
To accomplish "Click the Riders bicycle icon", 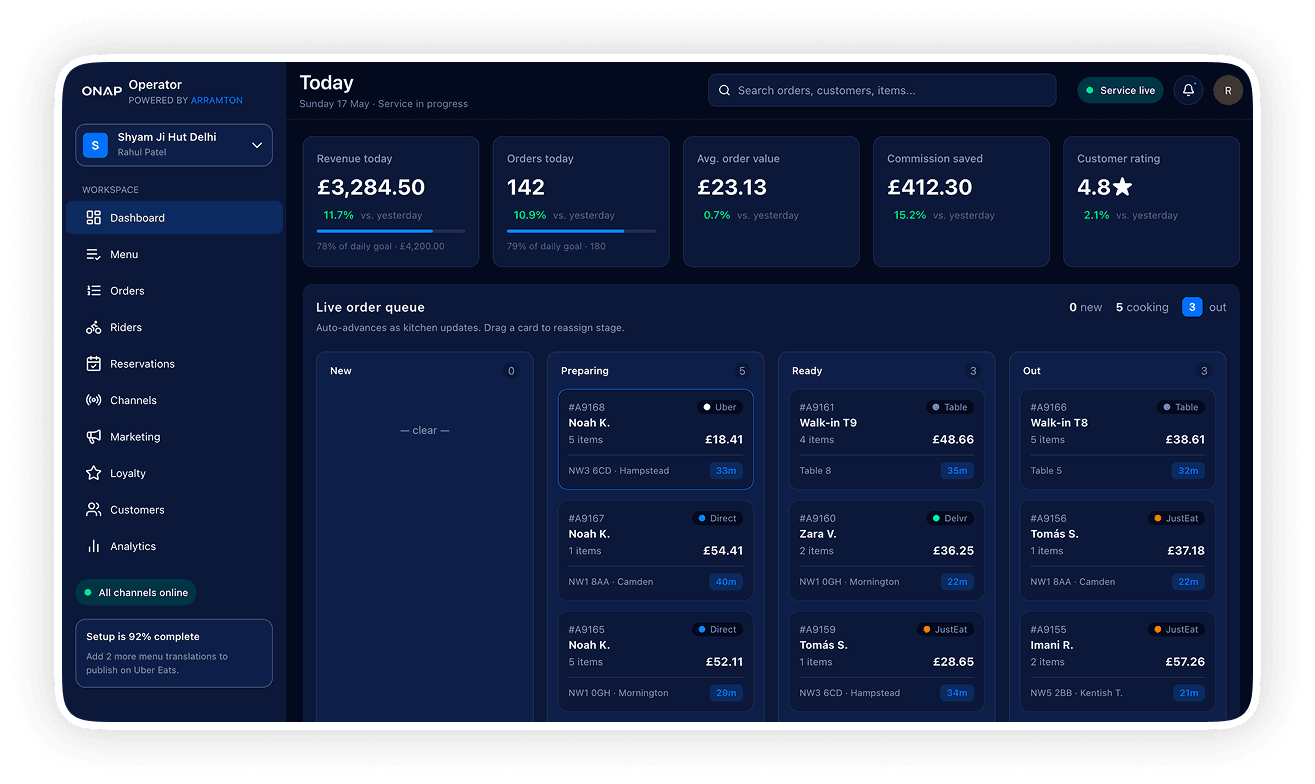I will tap(93, 327).
